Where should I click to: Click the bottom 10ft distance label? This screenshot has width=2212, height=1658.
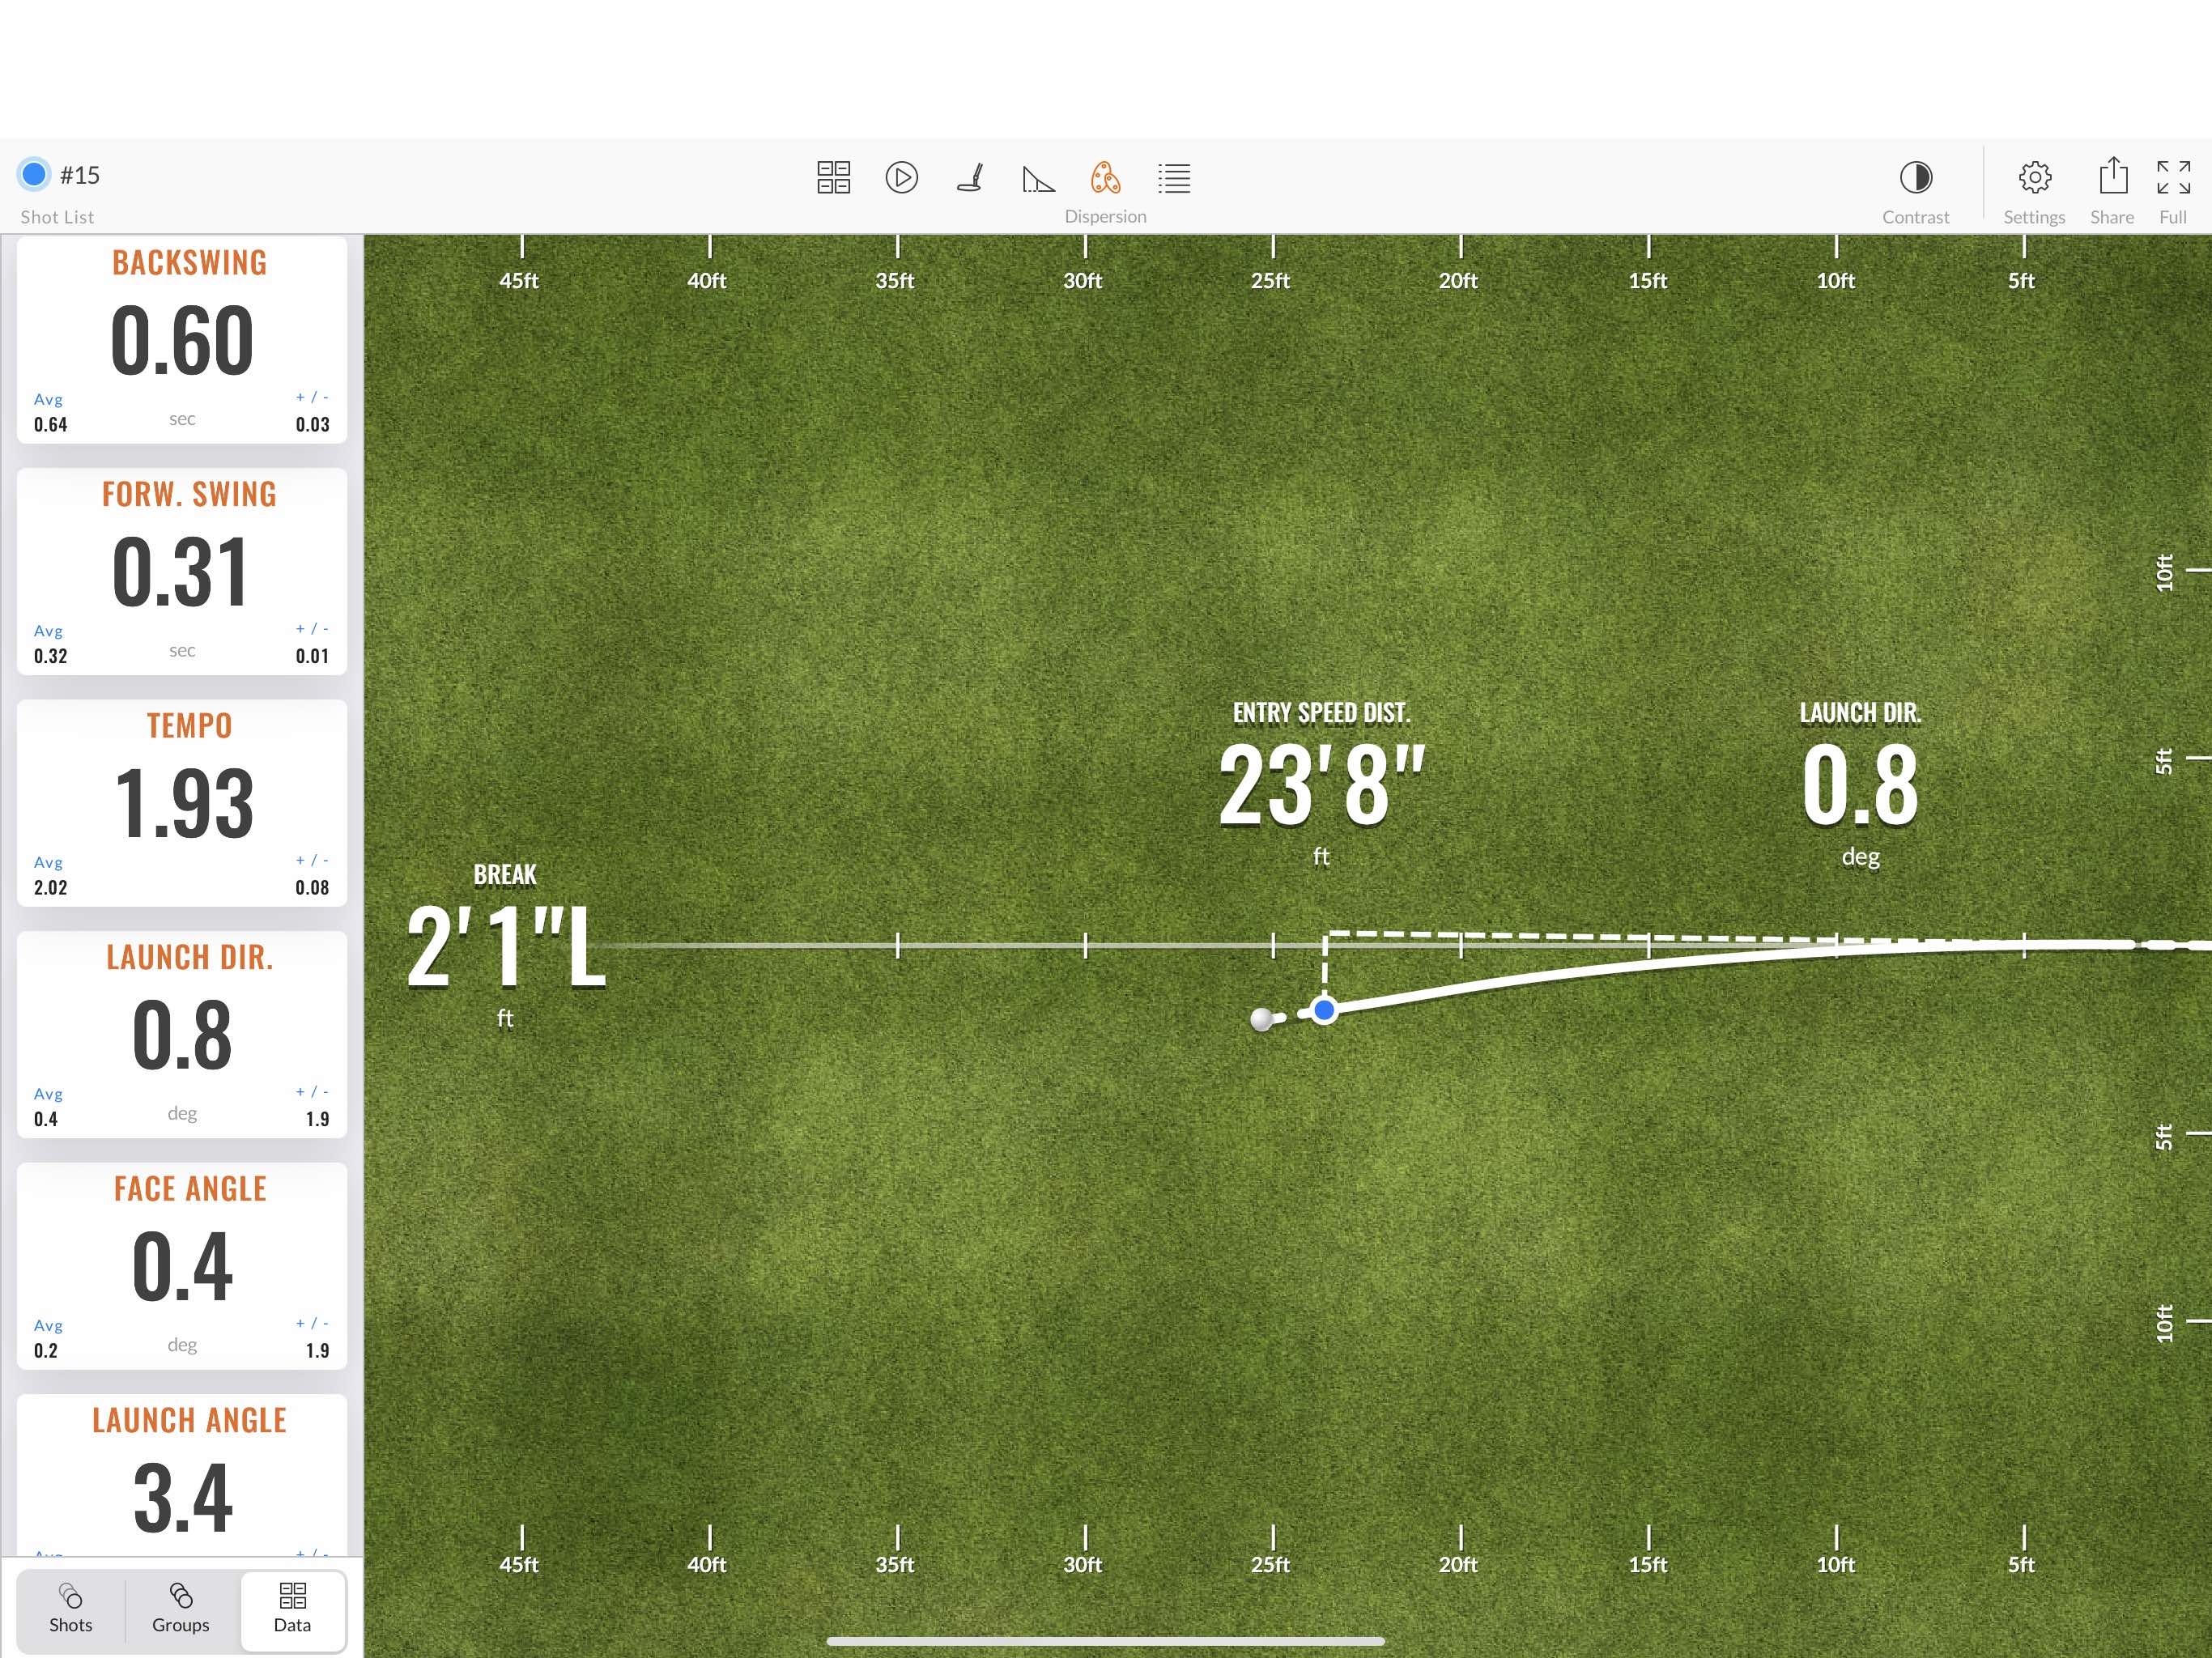point(1835,1565)
